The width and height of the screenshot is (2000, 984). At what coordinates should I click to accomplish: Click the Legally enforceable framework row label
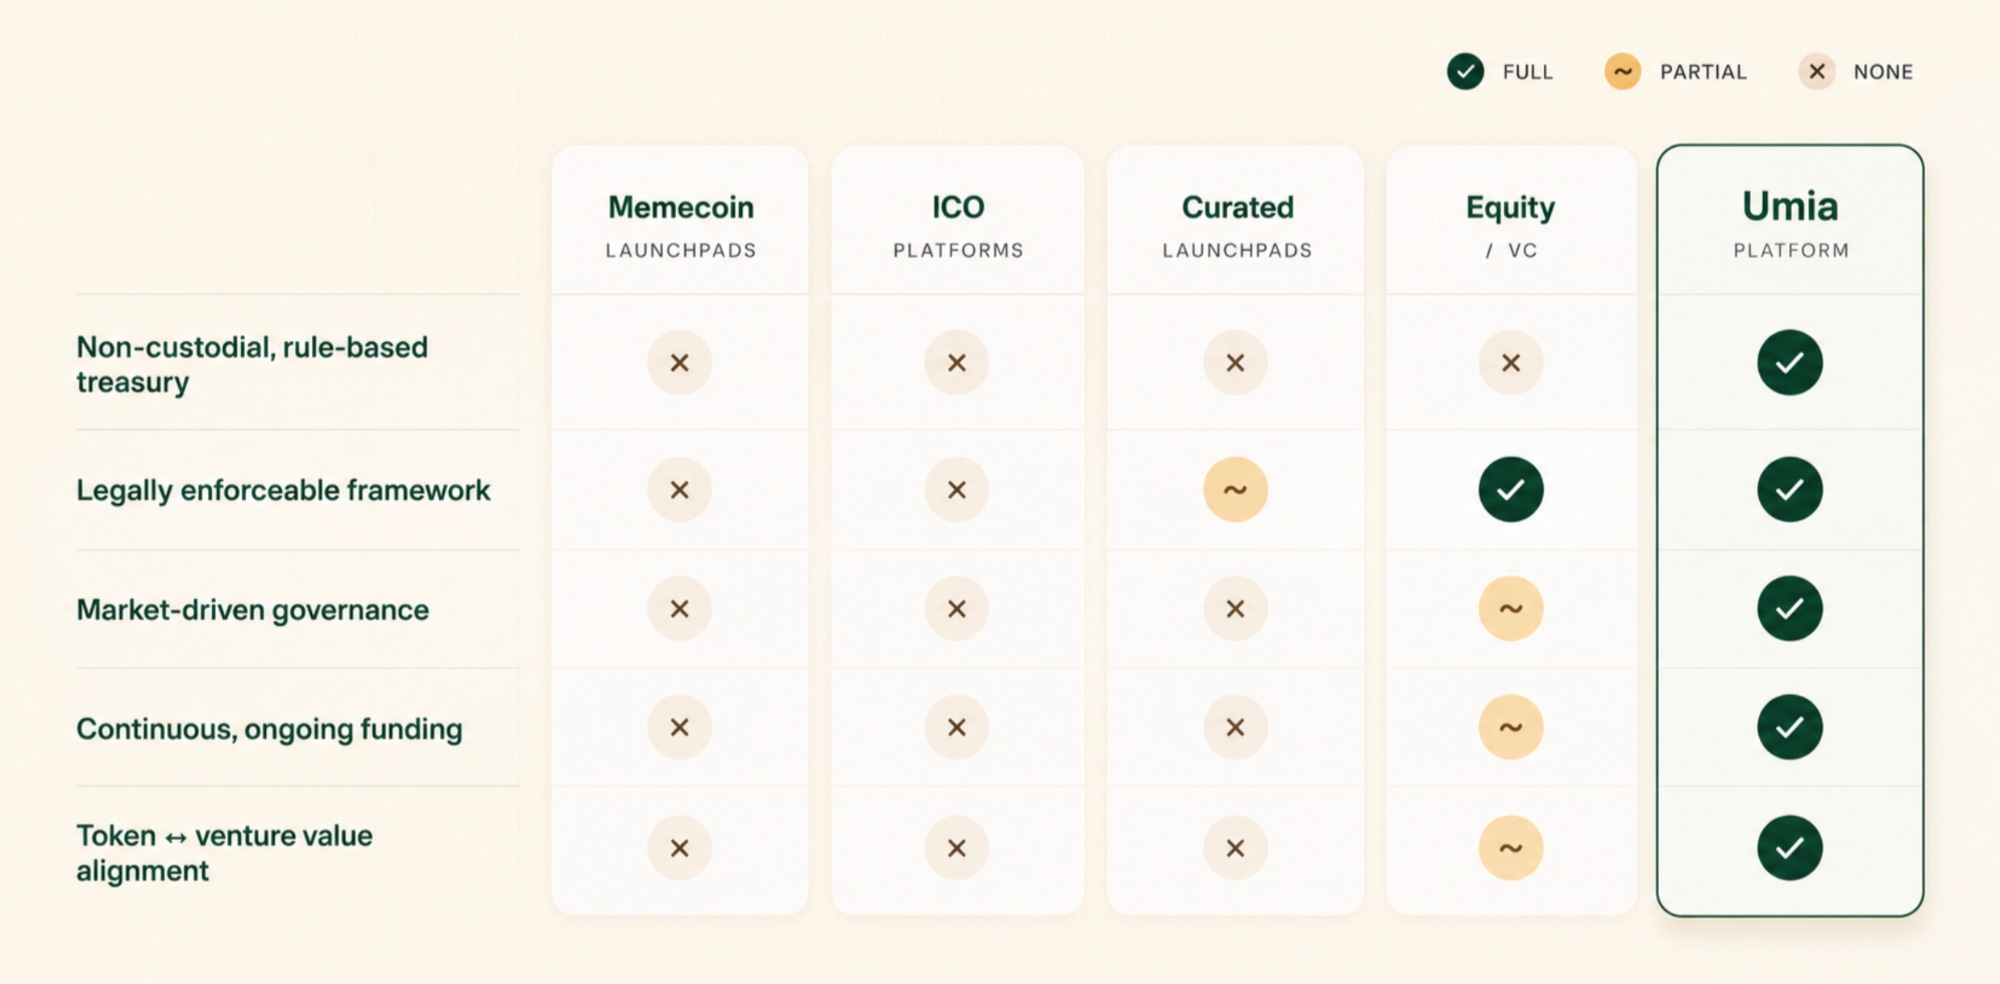(283, 490)
